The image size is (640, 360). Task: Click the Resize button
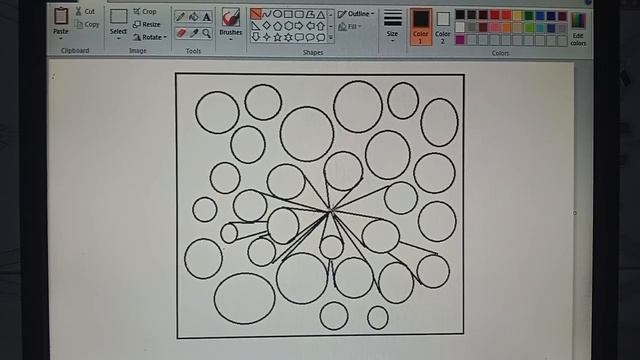tap(147, 24)
